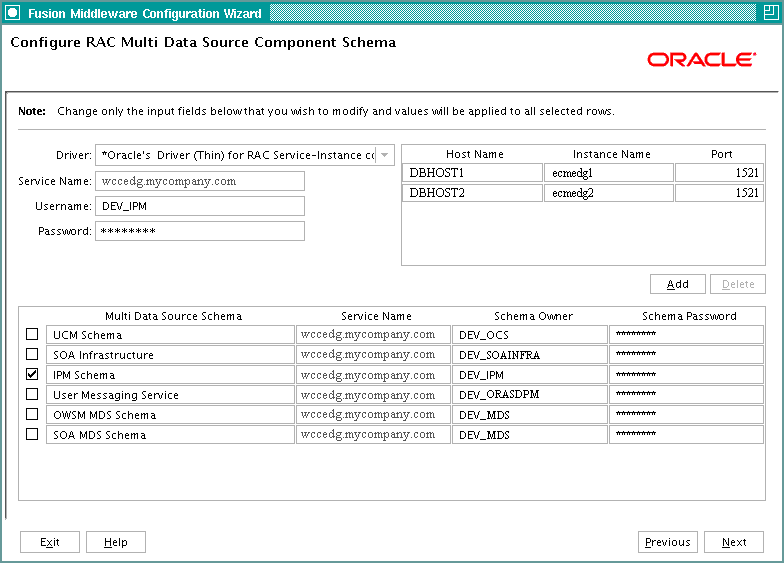
Task: Click the port 1521 cell for DBHOST2
Action: [x=720, y=192]
